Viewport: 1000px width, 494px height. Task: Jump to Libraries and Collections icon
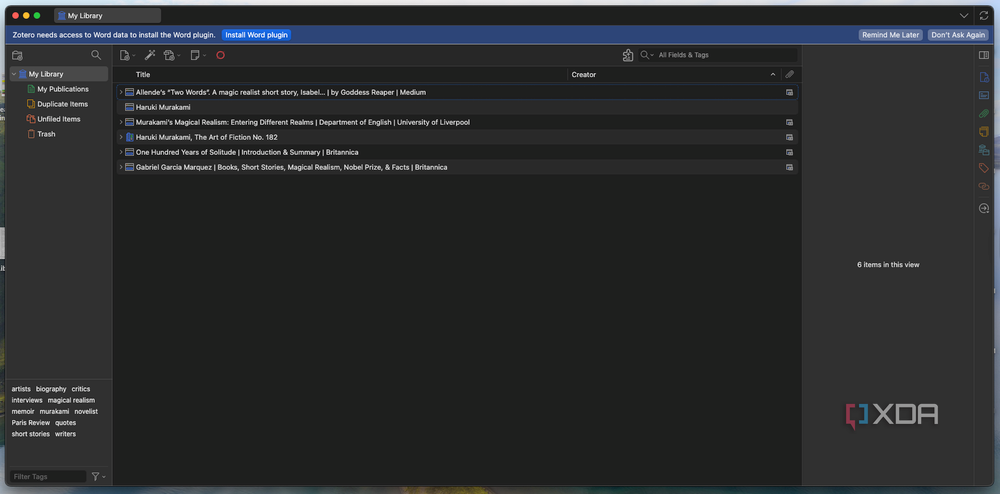point(983,150)
